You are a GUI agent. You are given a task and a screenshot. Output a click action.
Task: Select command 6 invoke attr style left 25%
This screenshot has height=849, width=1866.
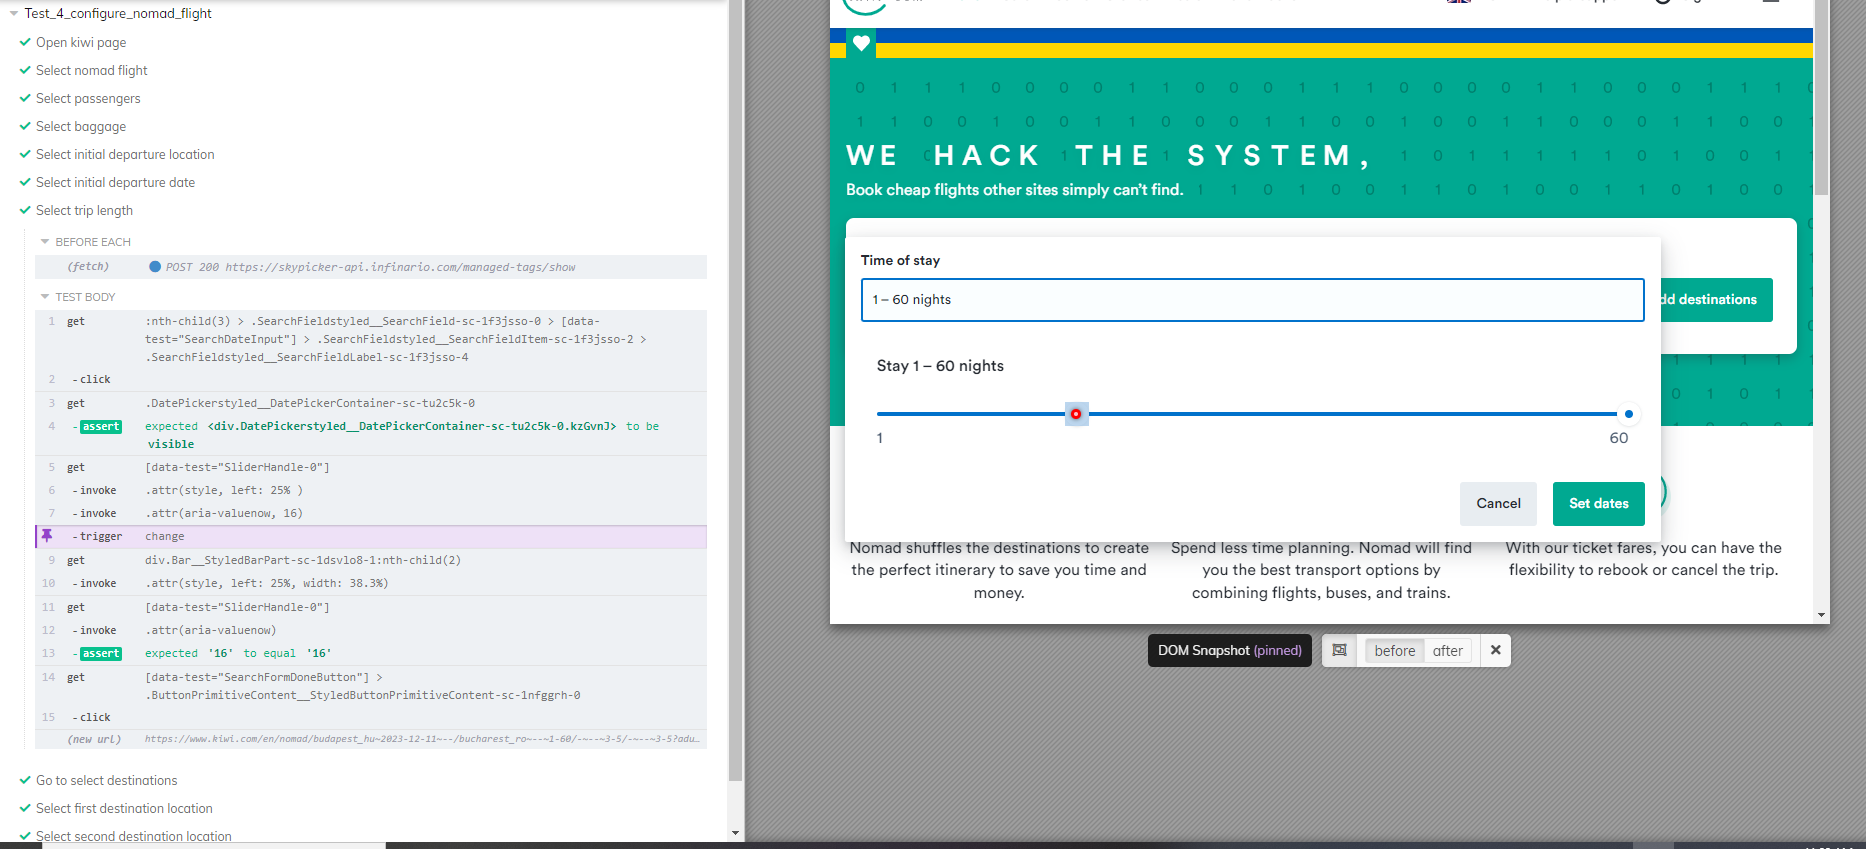point(371,491)
